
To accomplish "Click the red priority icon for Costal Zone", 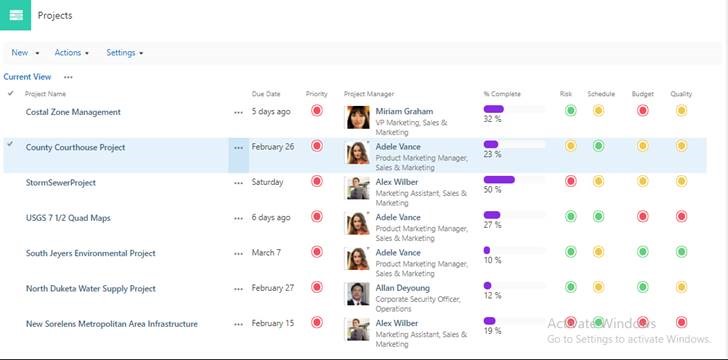I will (x=317, y=111).
